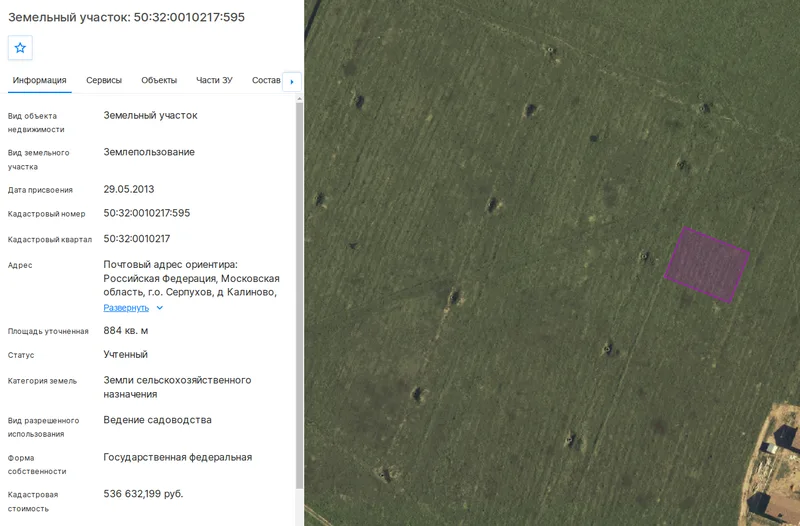This screenshot has height=526, width=800.
Task: Click the label Кадастровая стоимость
Action: tap(33, 502)
